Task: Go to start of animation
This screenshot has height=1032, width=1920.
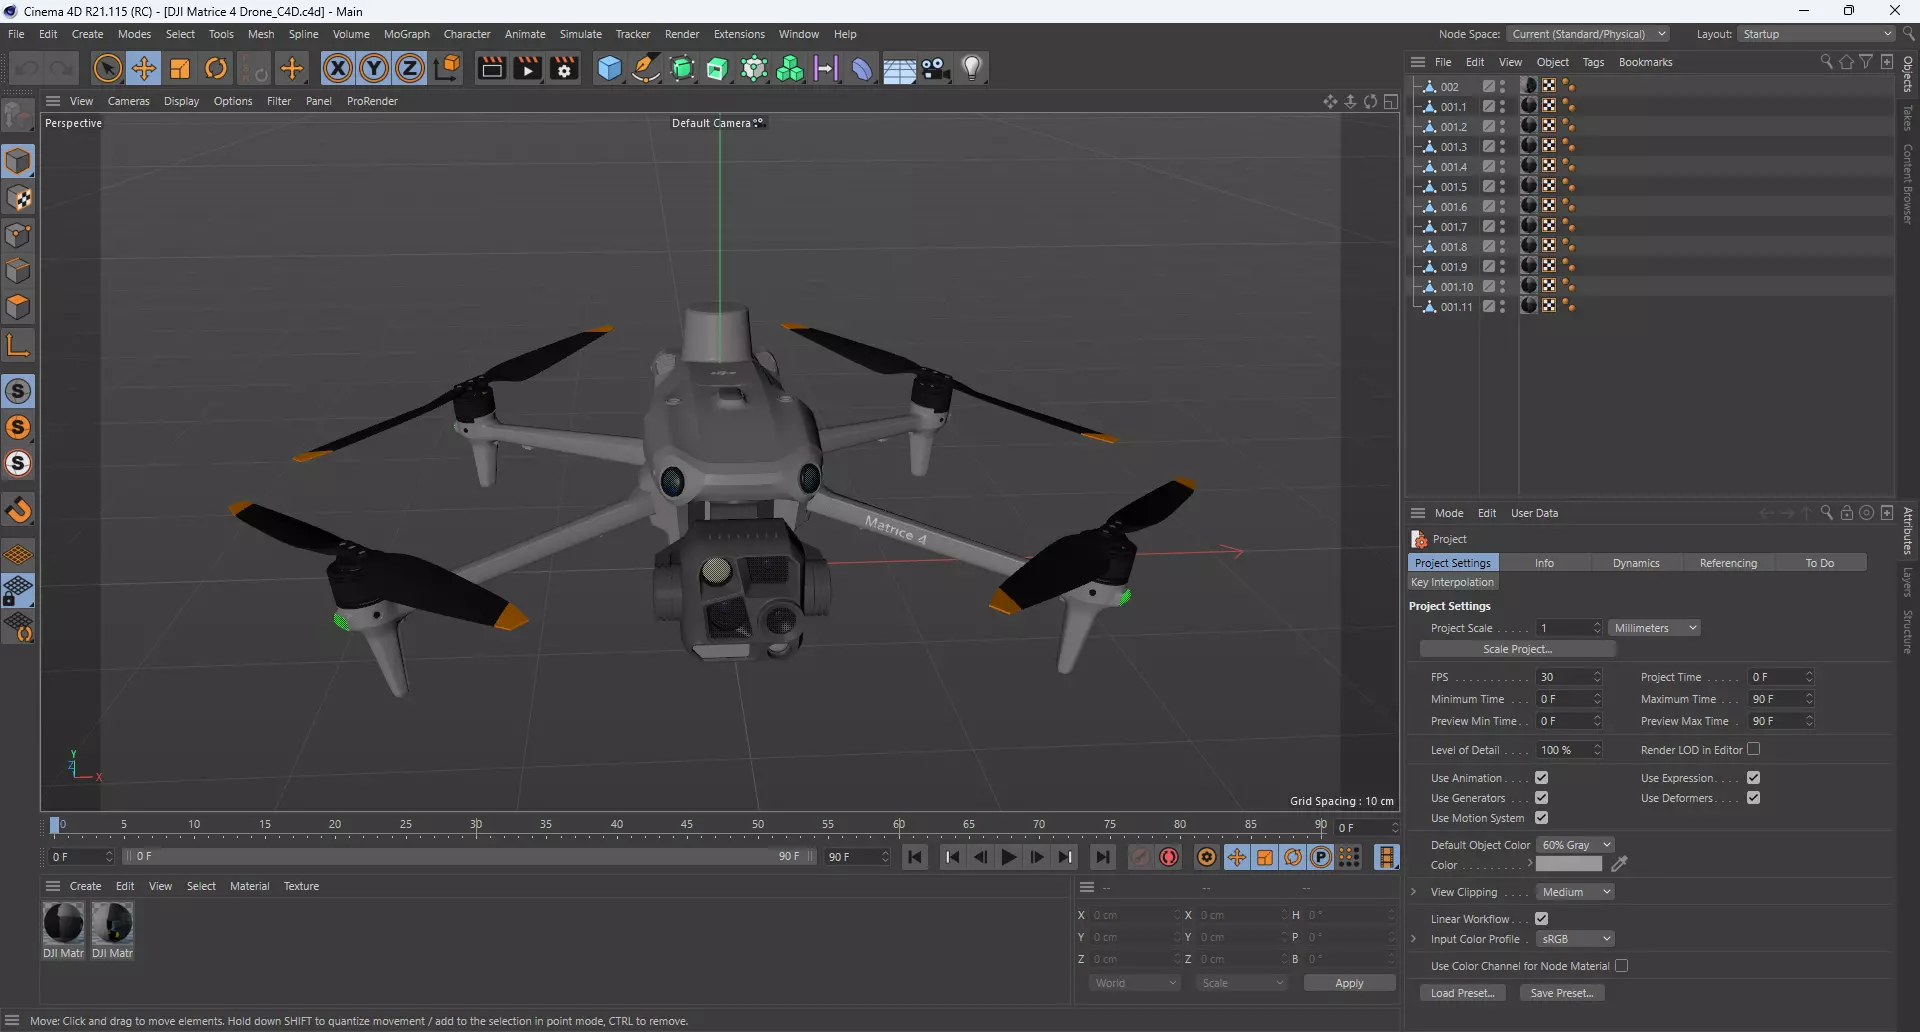Action: pos(915,857)
